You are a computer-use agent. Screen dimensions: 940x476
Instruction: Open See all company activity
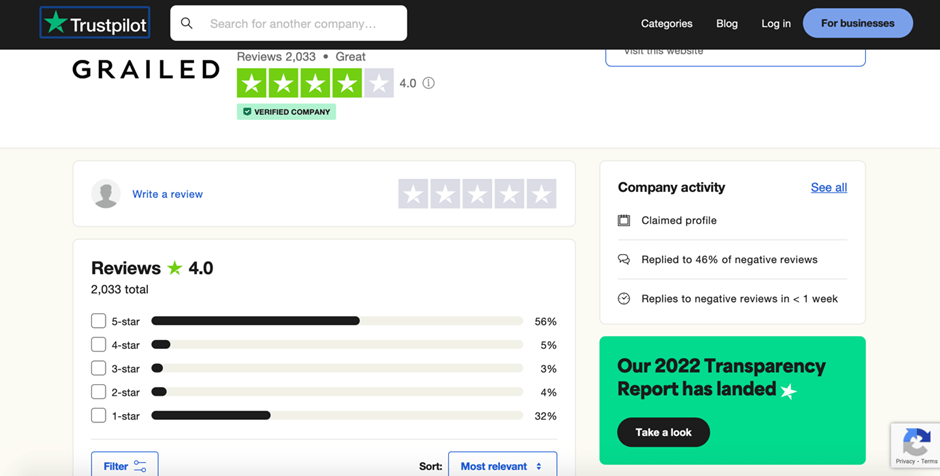[x=828, y=188]
